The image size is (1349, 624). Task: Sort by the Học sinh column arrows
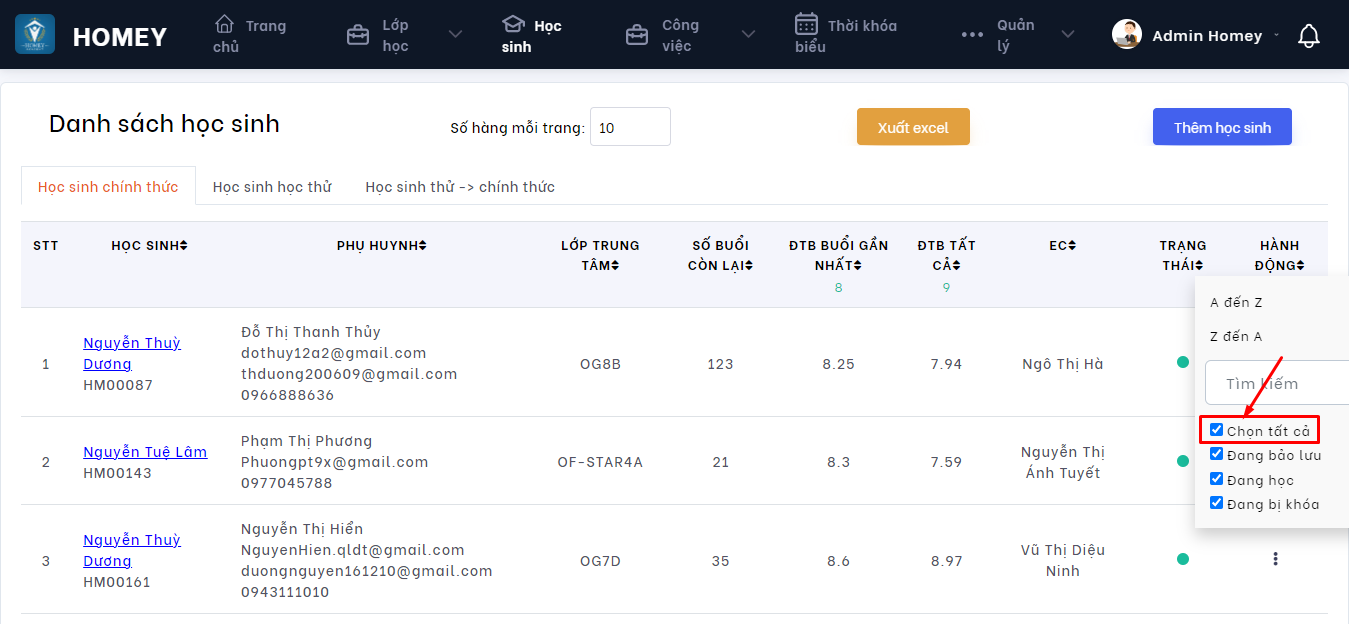(x=184, y=246)
